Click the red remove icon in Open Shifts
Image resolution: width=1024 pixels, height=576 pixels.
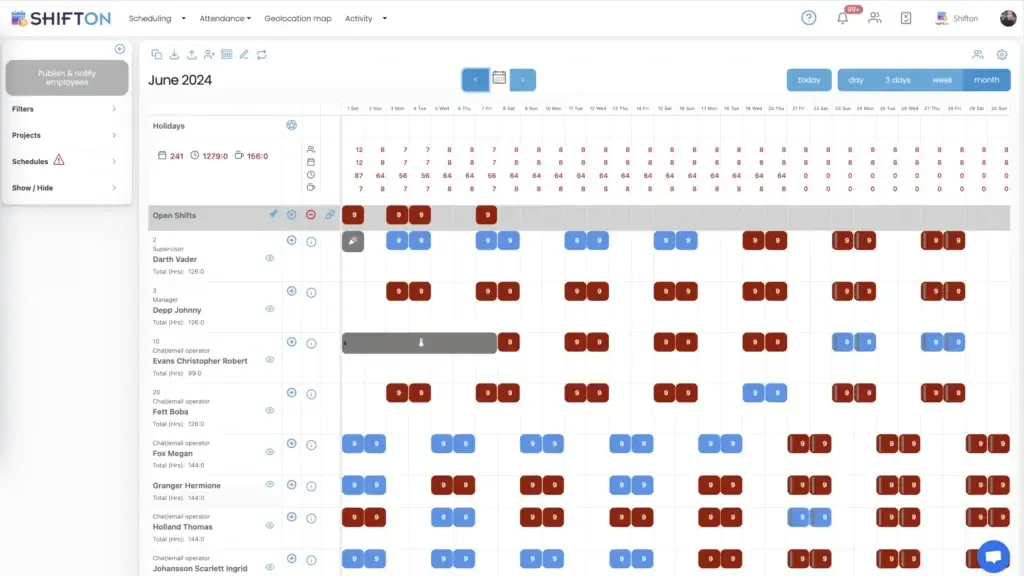[x=311, y=214]
